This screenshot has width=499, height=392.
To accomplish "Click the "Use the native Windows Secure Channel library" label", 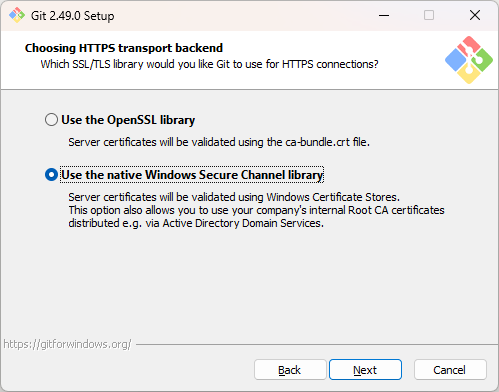I will point(192,175).
